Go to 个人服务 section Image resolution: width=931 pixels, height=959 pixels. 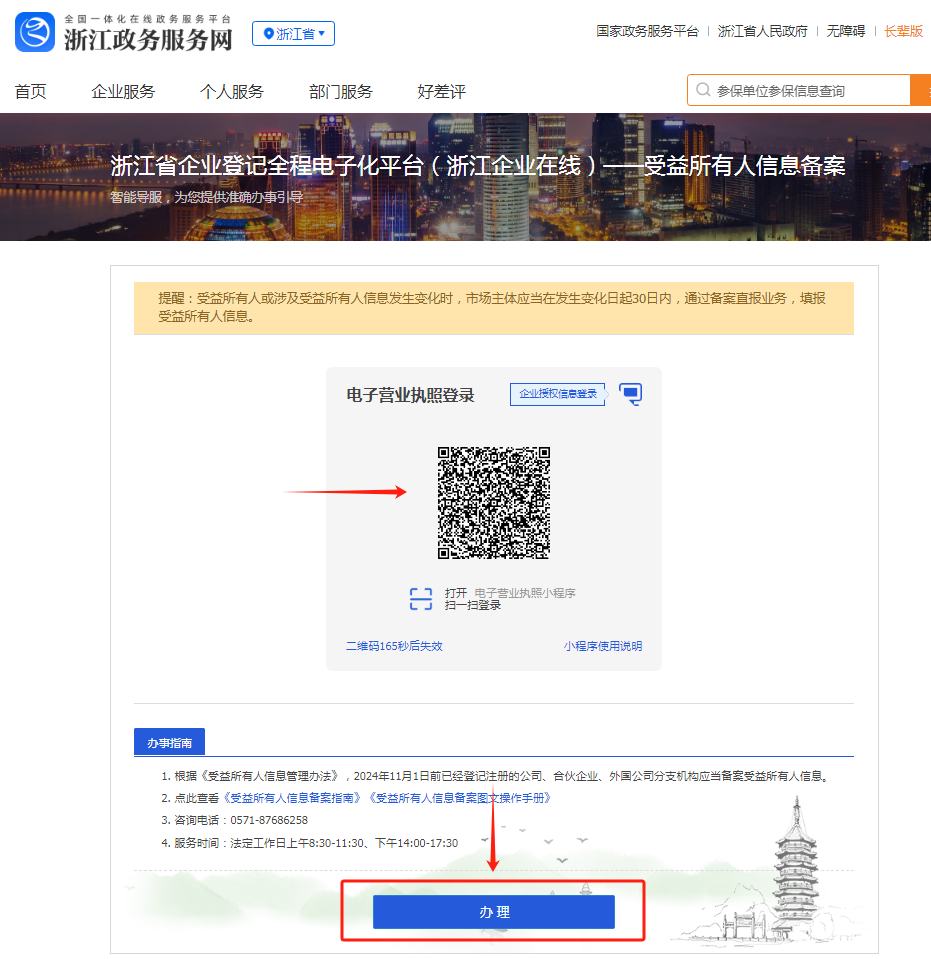point(231,92)
